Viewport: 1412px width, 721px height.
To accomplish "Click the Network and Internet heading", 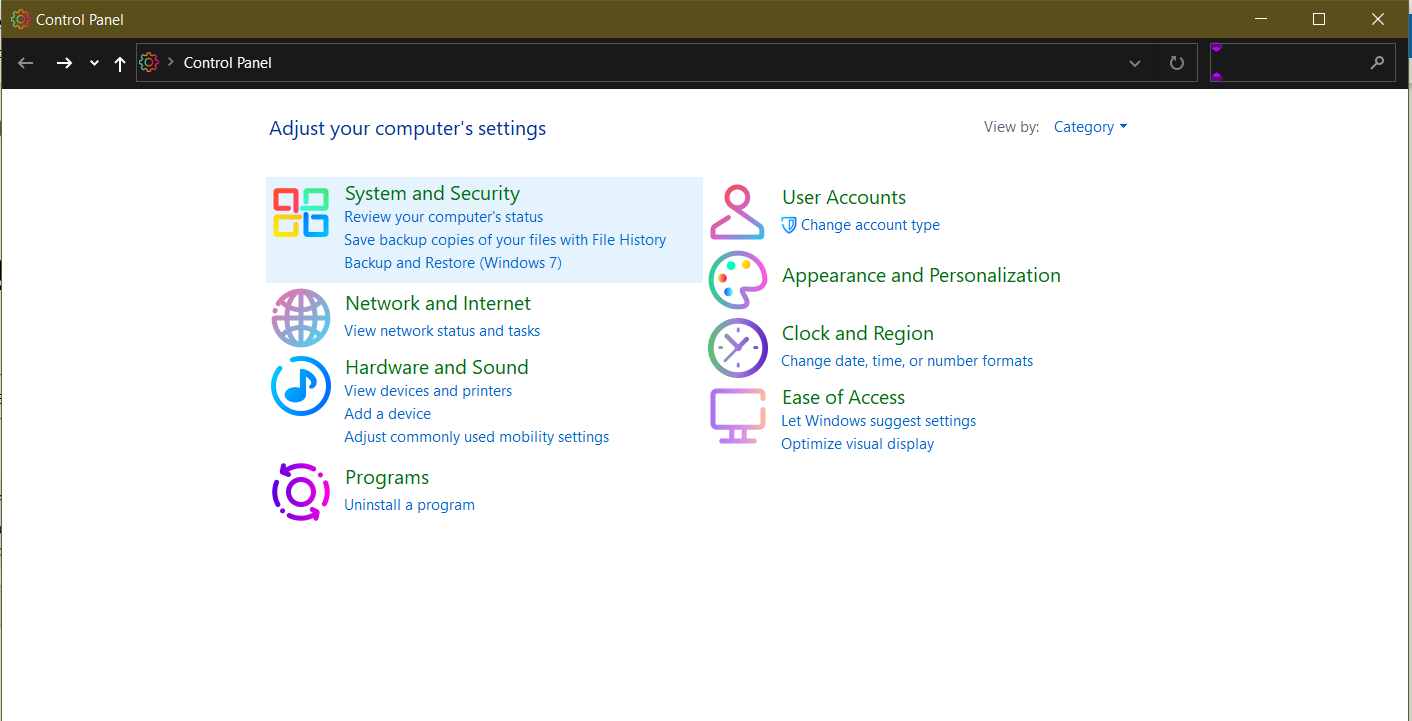I will (438, 303).
